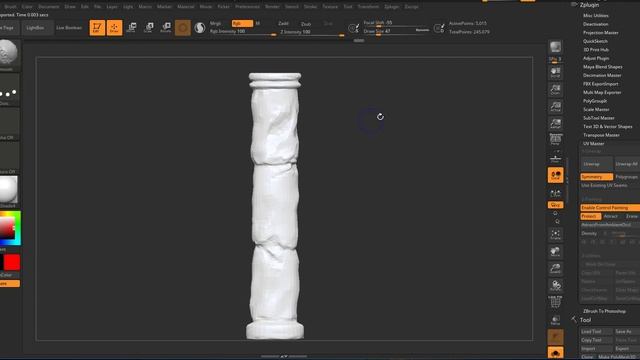Click the Rotate view icon in right shelf

[x=555, y=285]
